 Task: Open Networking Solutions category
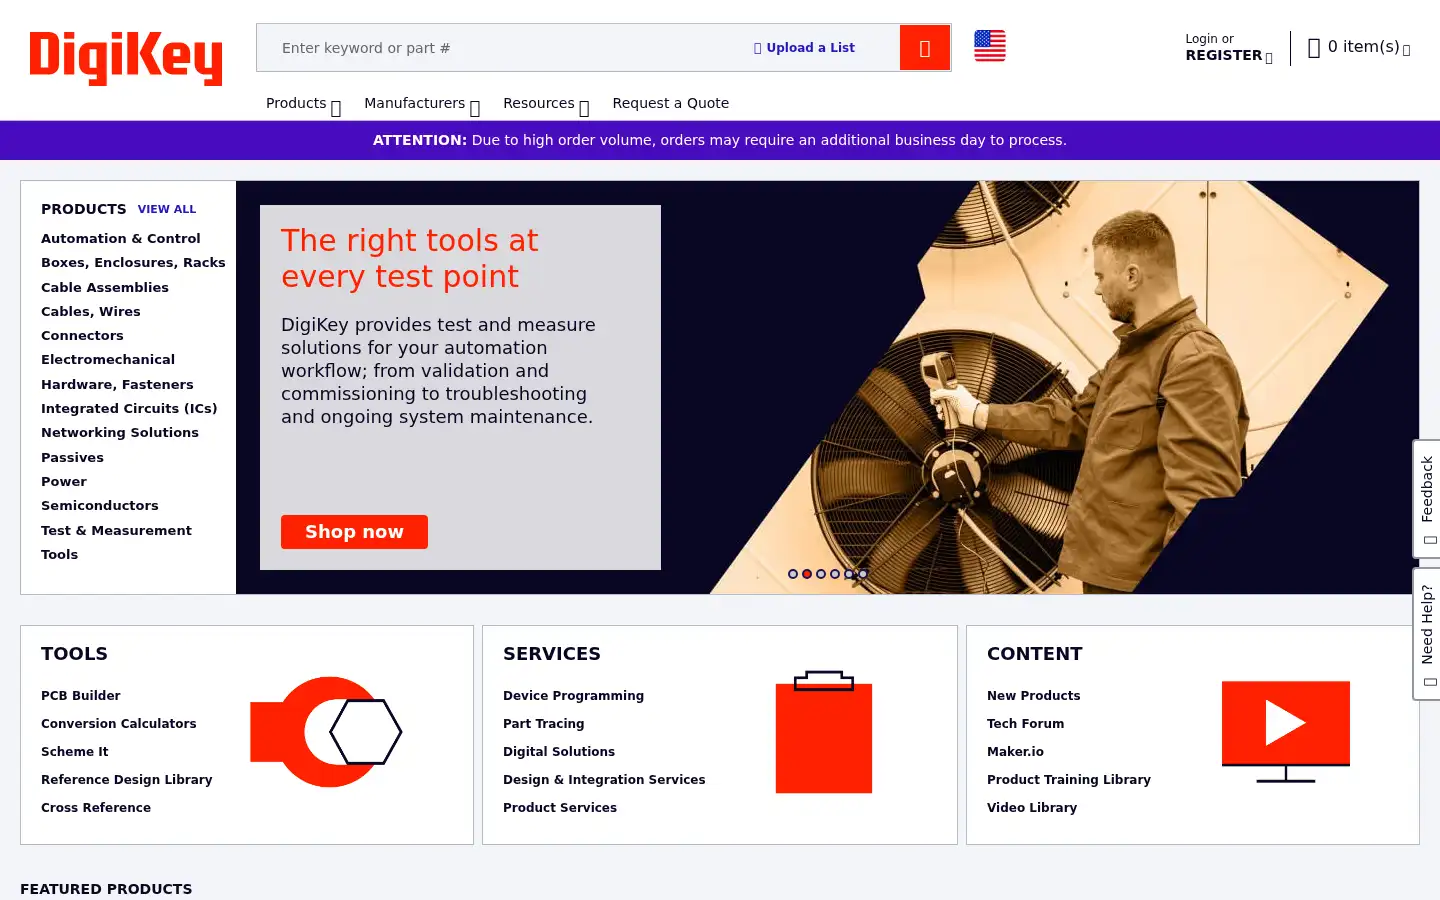coord(120,433)
